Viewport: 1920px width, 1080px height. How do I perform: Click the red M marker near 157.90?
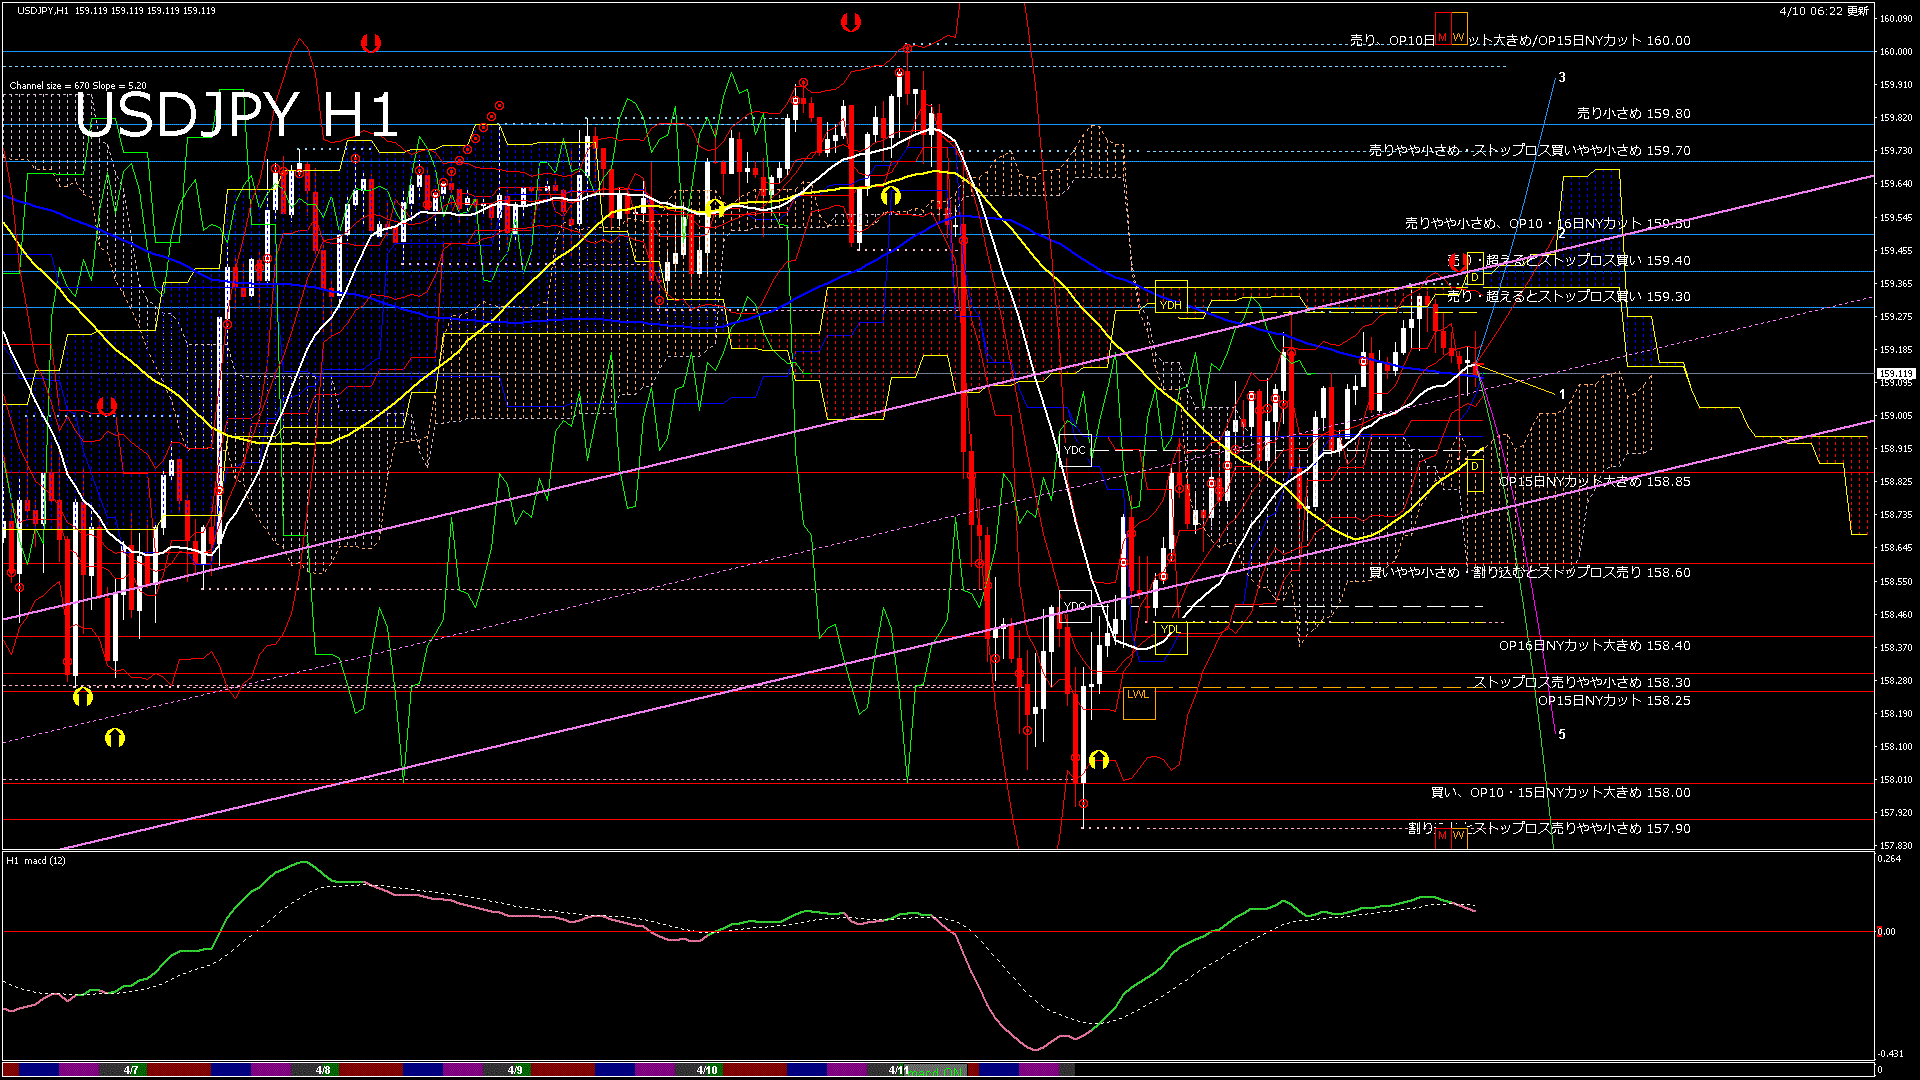tap(1443, 836)
